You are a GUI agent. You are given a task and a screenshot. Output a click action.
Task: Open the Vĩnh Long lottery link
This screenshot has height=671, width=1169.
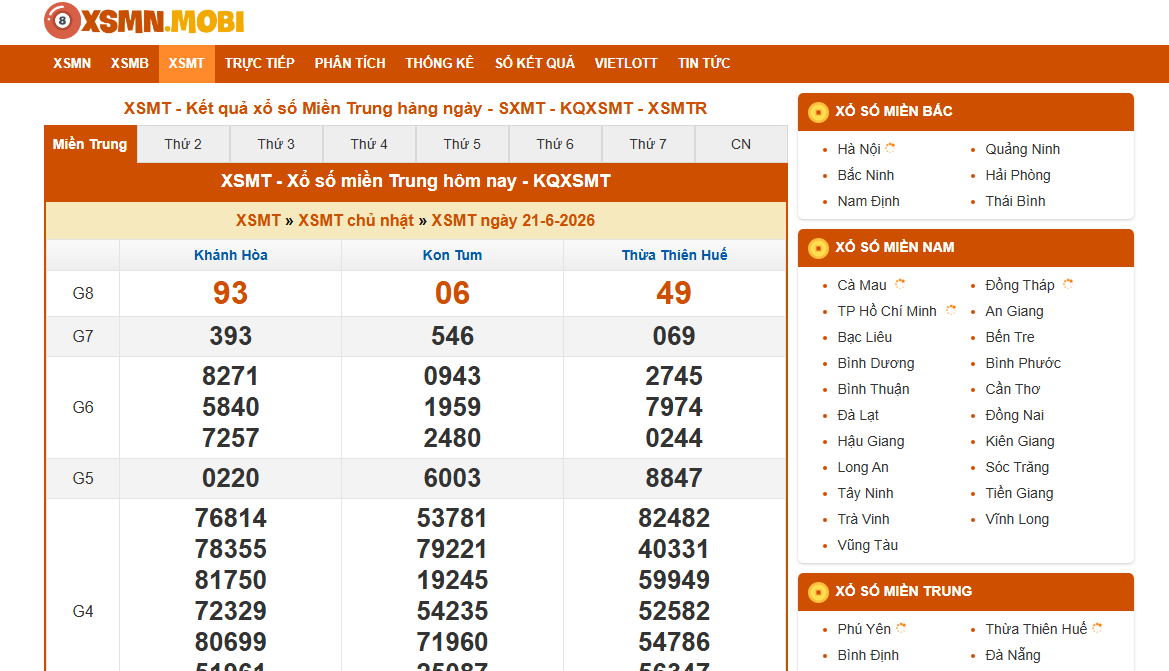tap(1017, 519)
